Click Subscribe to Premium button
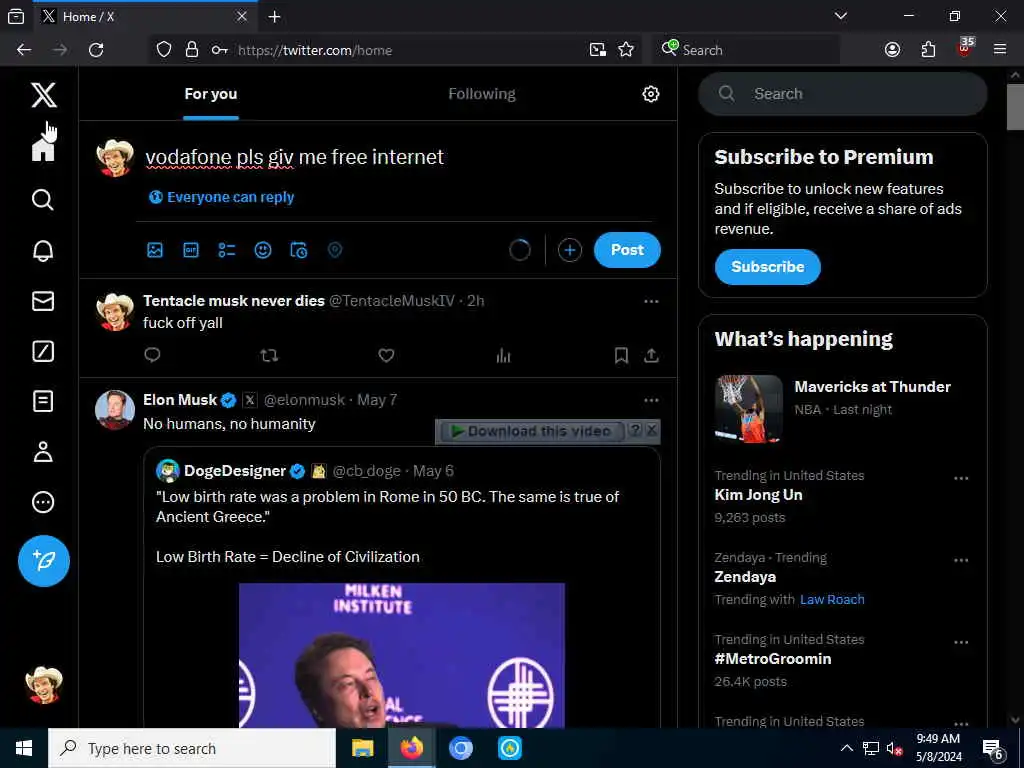The height and width of the screenshot is (768, 1024). [x=767, y=267]
